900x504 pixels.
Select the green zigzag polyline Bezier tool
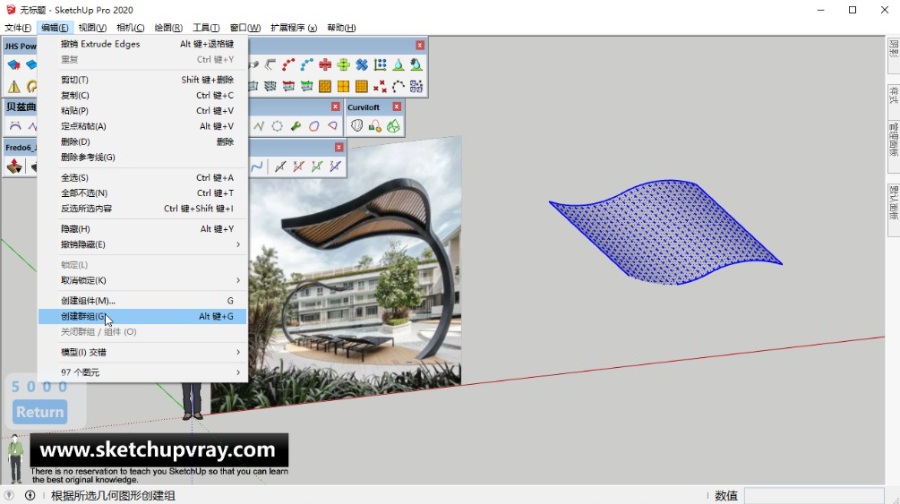point(259,126)
